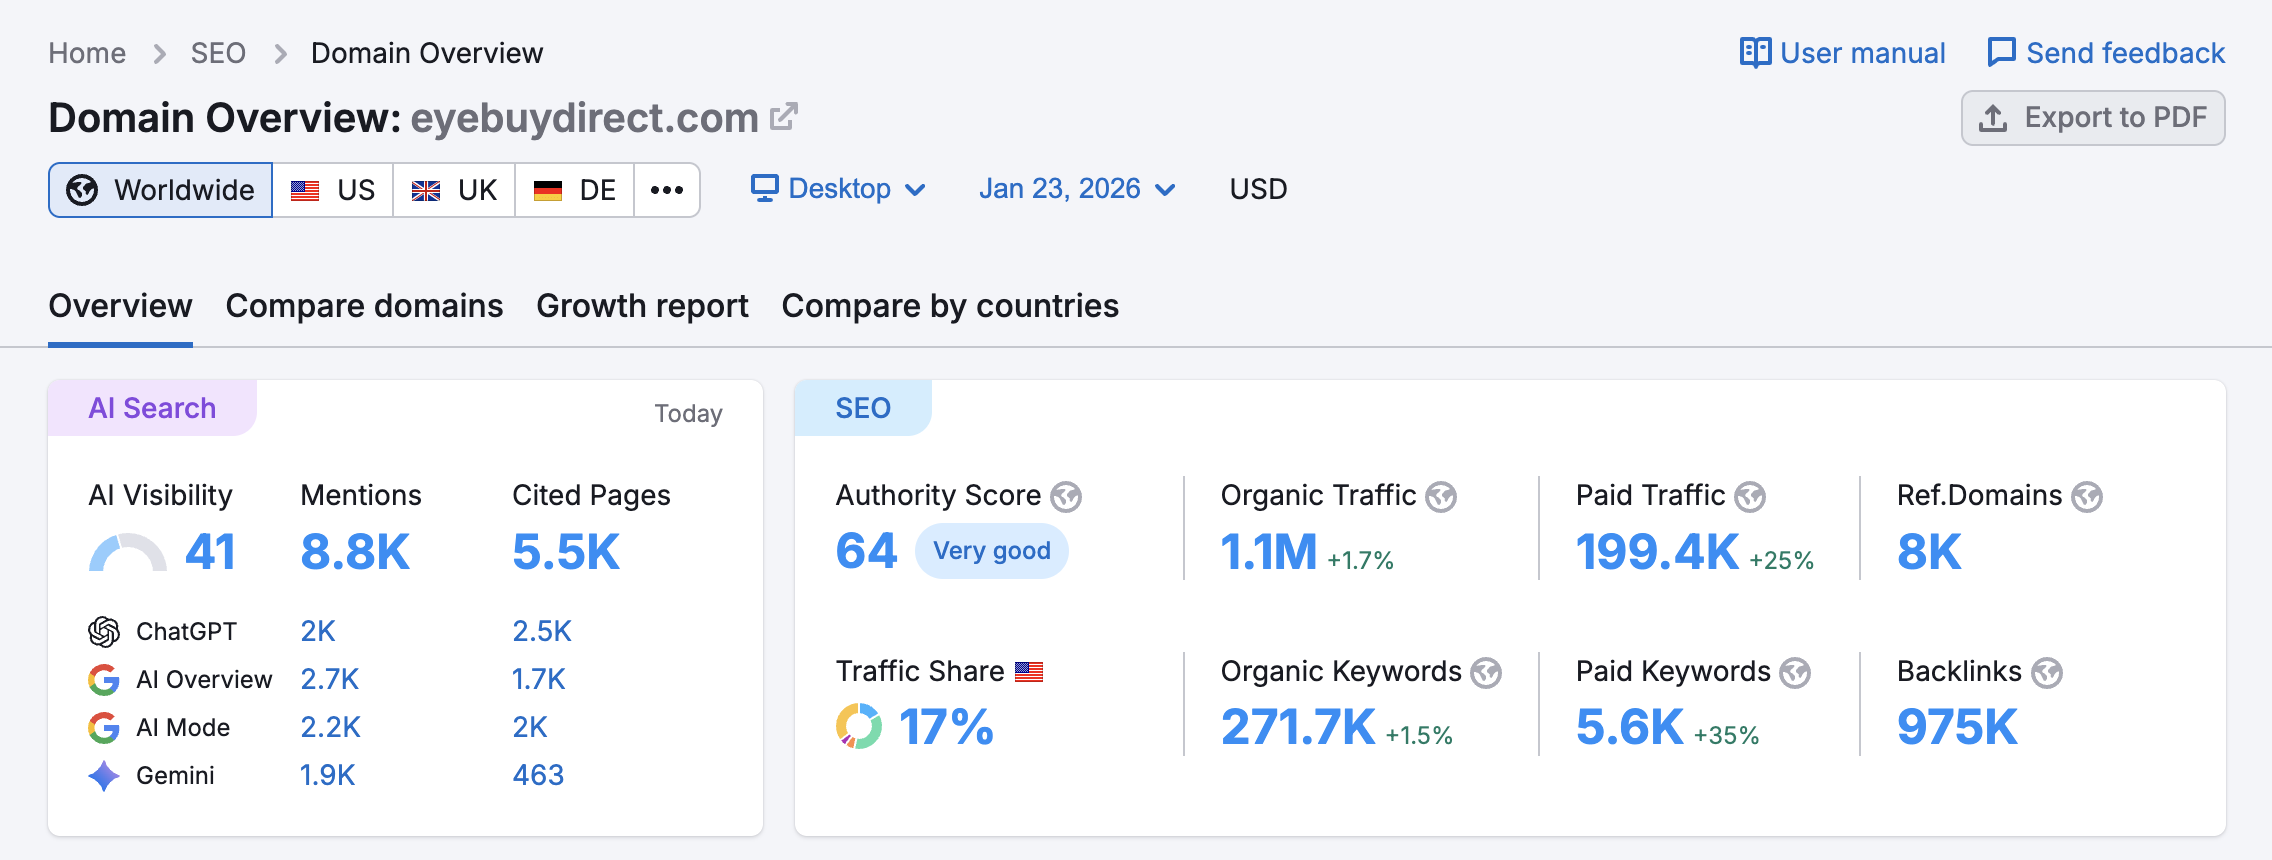Click Gemini mentions value 1.9K
This screenshot has width=2272, height=860.
tap(328, 775)
